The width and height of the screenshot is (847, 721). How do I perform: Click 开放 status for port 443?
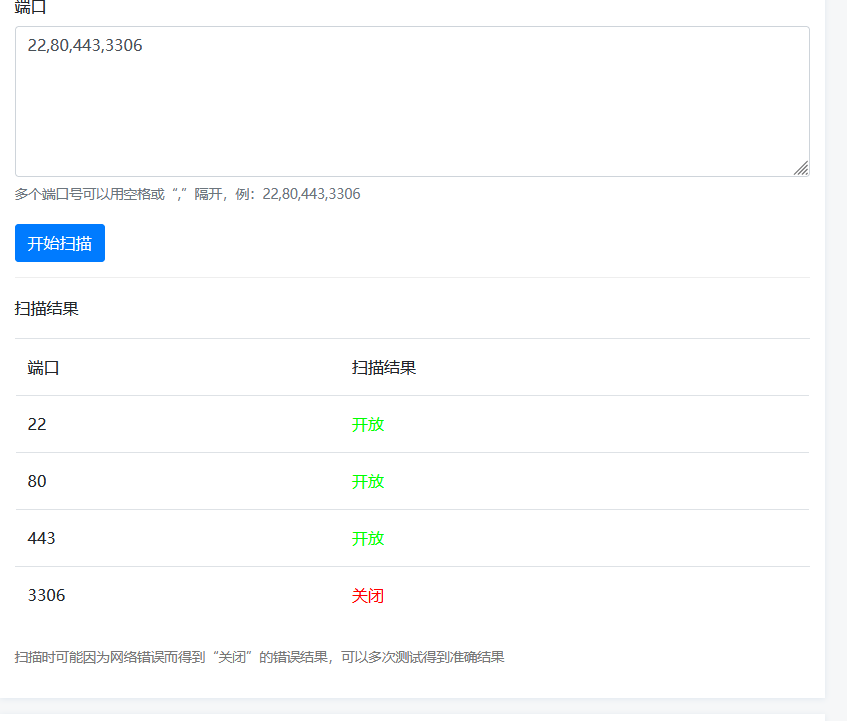(x=368, y=538)
